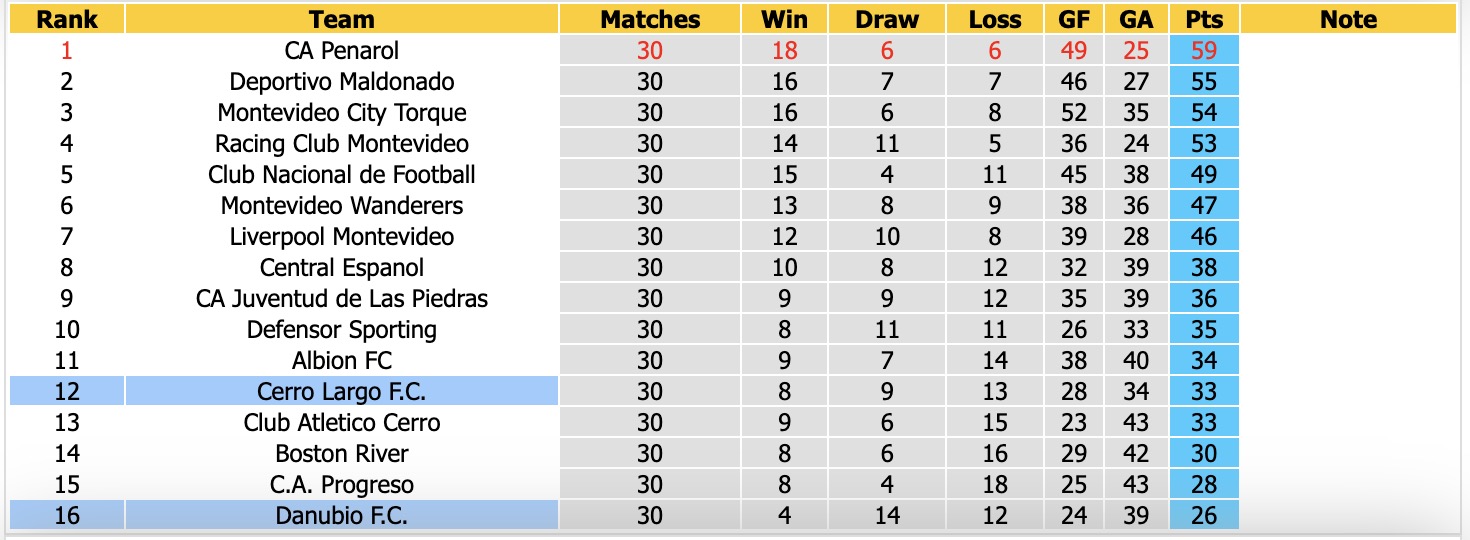Screen dimensions: 1470x540
Task: Select highlighted Danubio F.C. team
Action: [x=342, y=515]
